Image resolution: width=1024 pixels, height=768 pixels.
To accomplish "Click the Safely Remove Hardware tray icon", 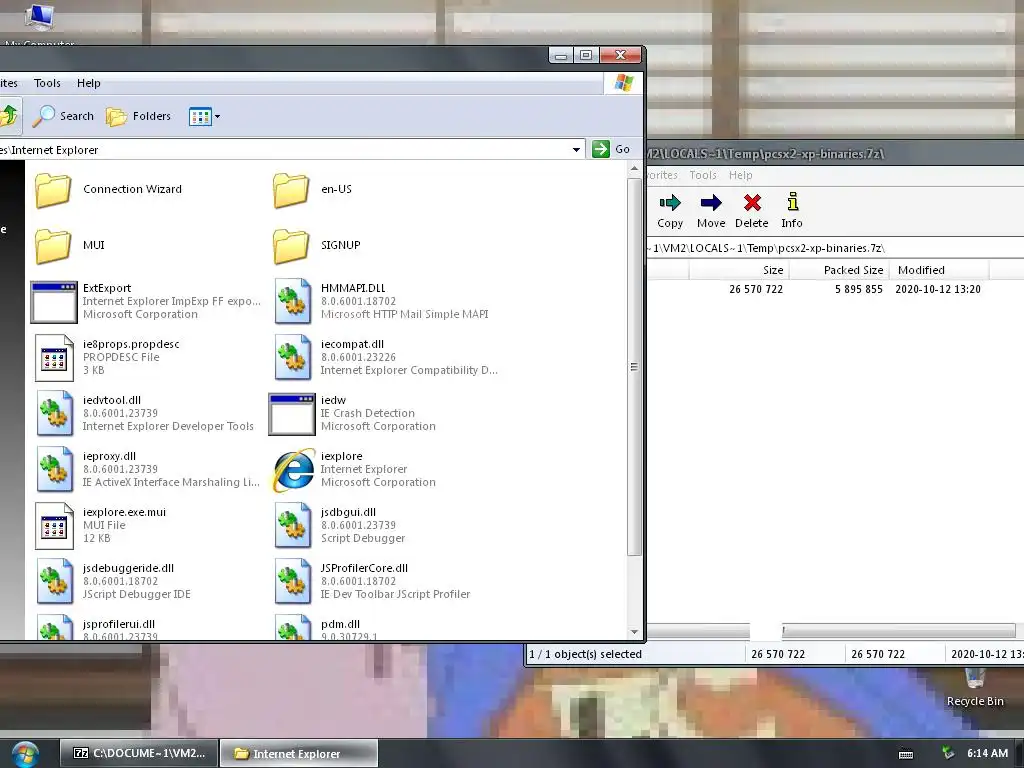I will (948, 753).
